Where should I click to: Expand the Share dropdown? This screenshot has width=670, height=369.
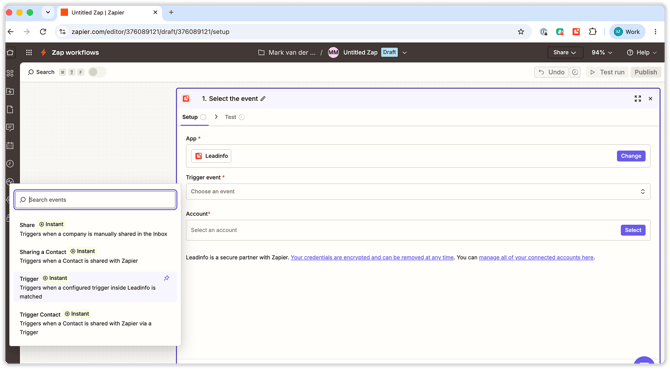tap(564, 53)
